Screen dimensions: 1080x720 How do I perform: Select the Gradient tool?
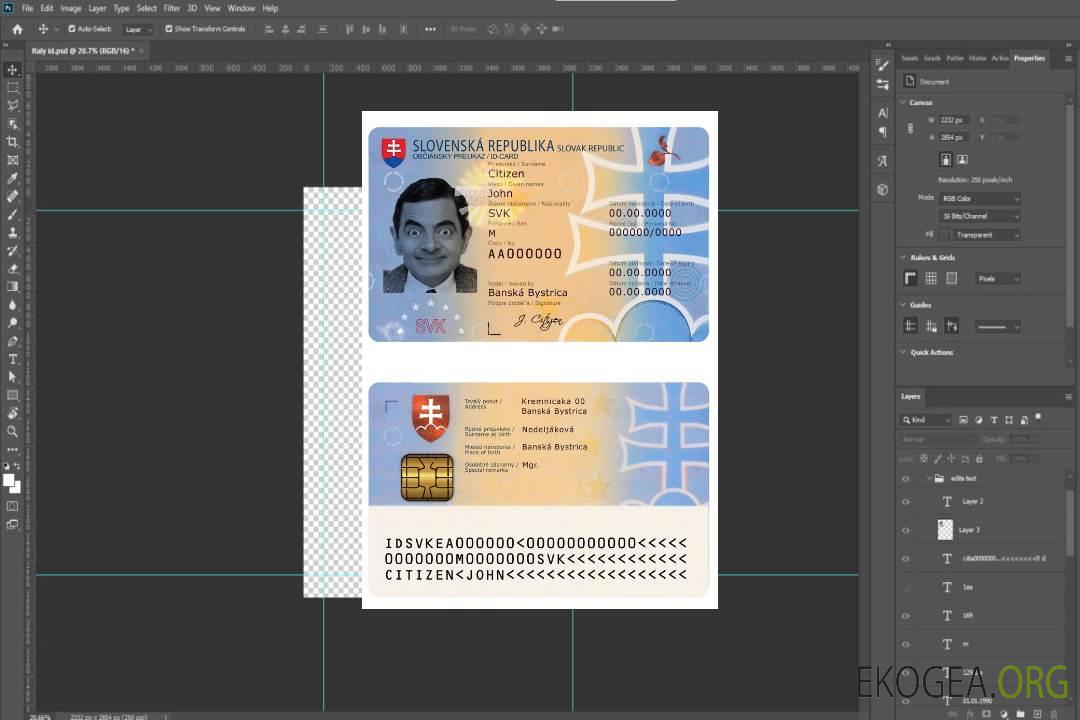pyautogui.click(x=12, y=287)
